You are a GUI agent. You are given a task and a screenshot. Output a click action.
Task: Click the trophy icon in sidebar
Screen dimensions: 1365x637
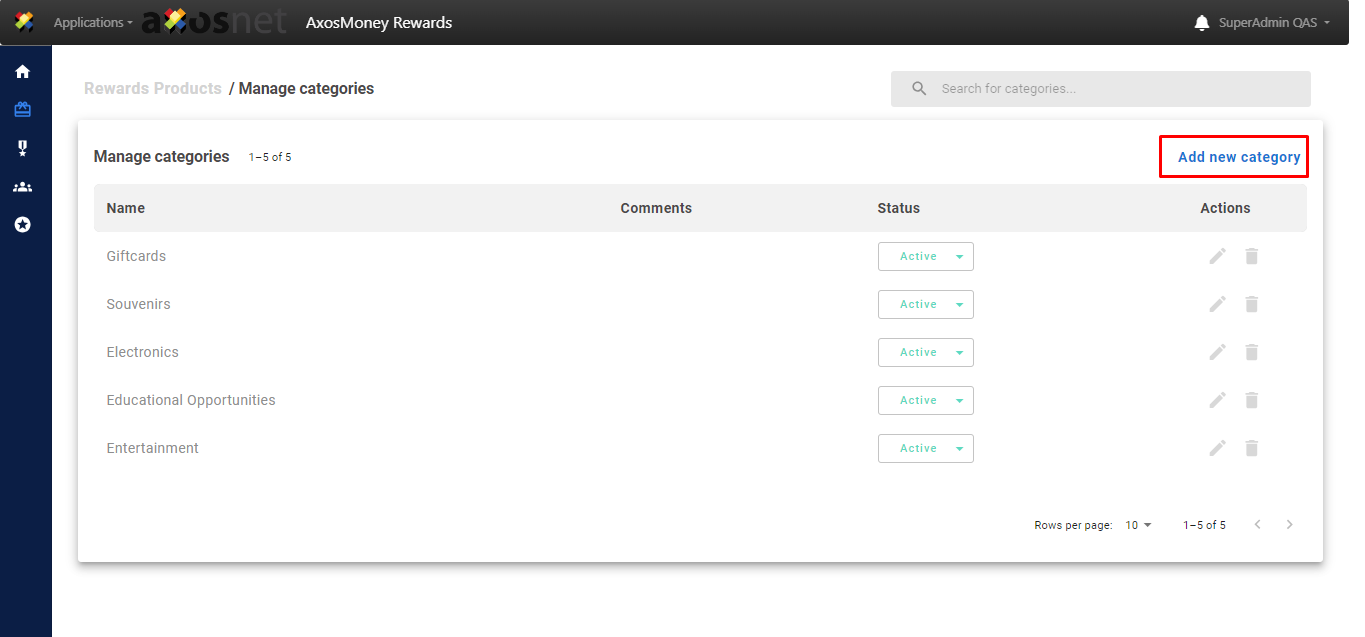(x=22, y=148)
